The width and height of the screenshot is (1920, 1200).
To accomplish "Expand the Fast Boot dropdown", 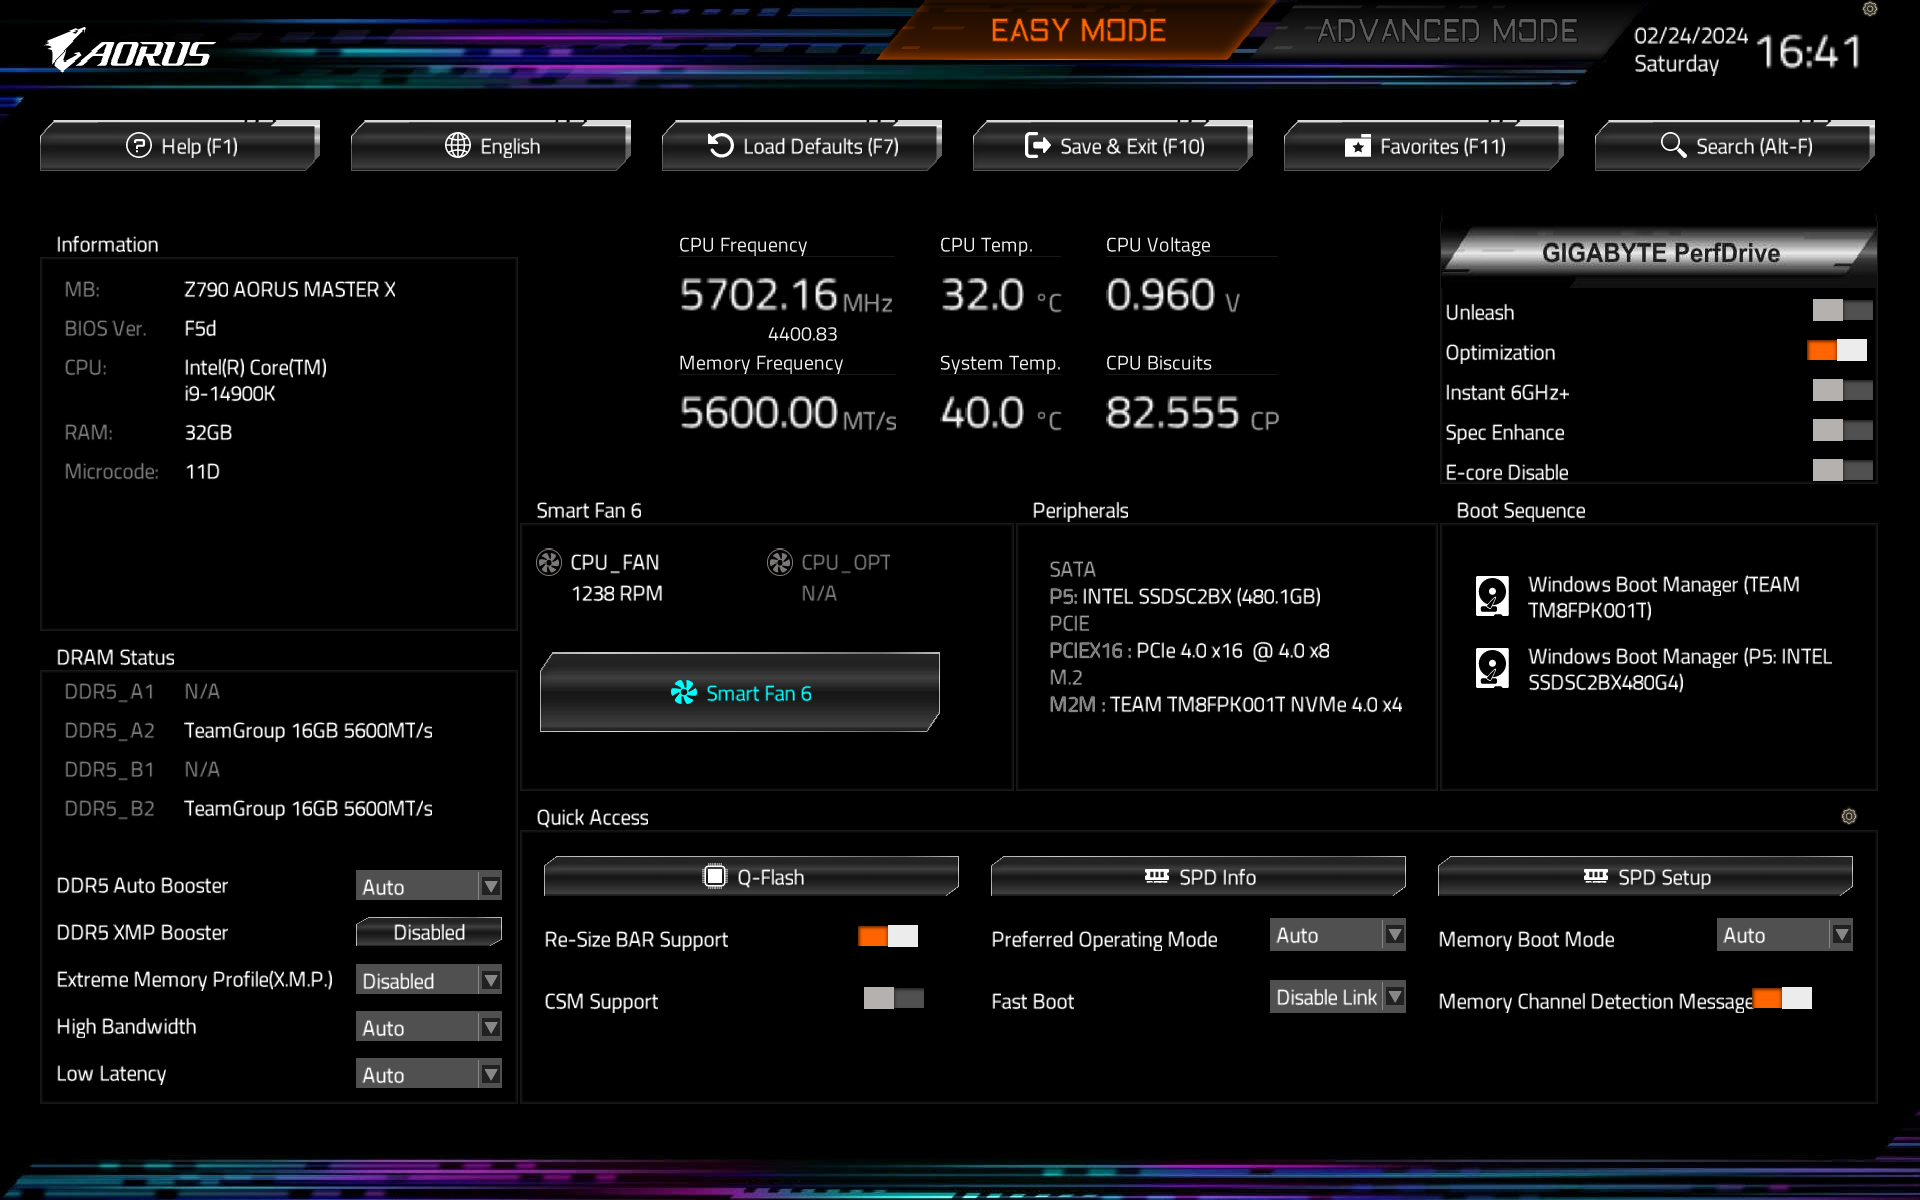I will pyautogui.click(x=1337, y=997).
